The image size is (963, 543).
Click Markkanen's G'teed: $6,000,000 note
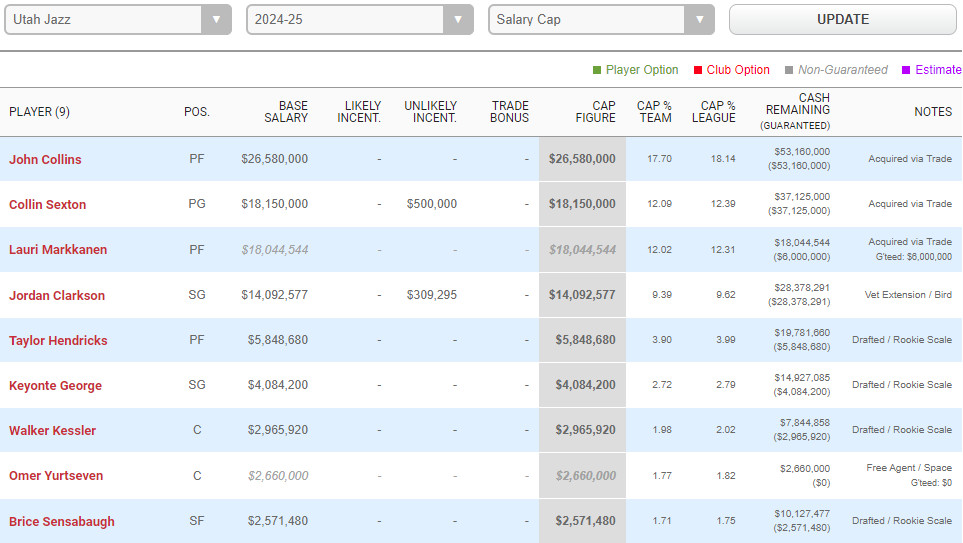point(913,257)
